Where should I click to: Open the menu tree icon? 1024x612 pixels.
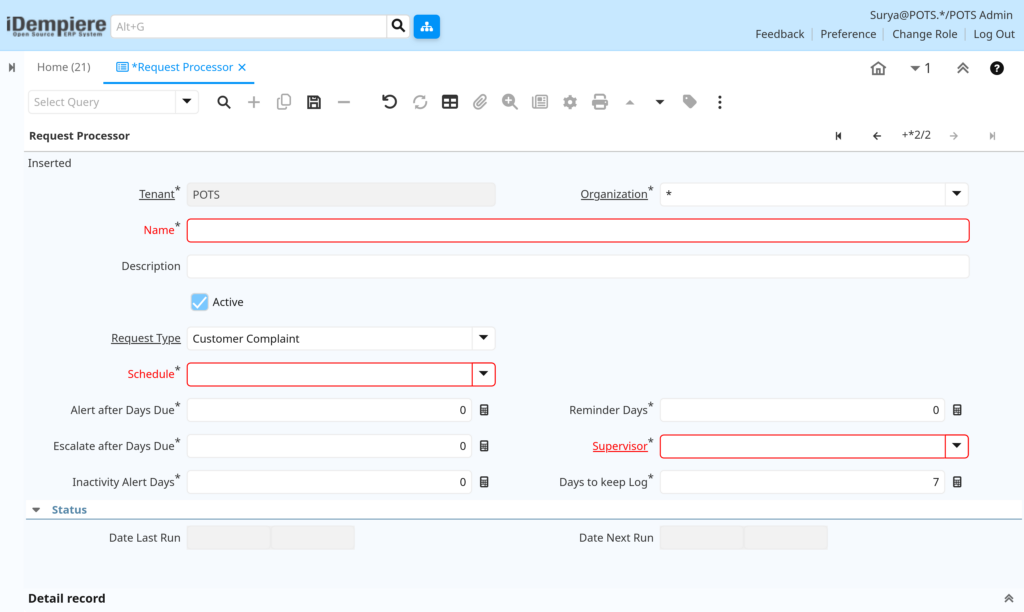[x=426, y=26]
